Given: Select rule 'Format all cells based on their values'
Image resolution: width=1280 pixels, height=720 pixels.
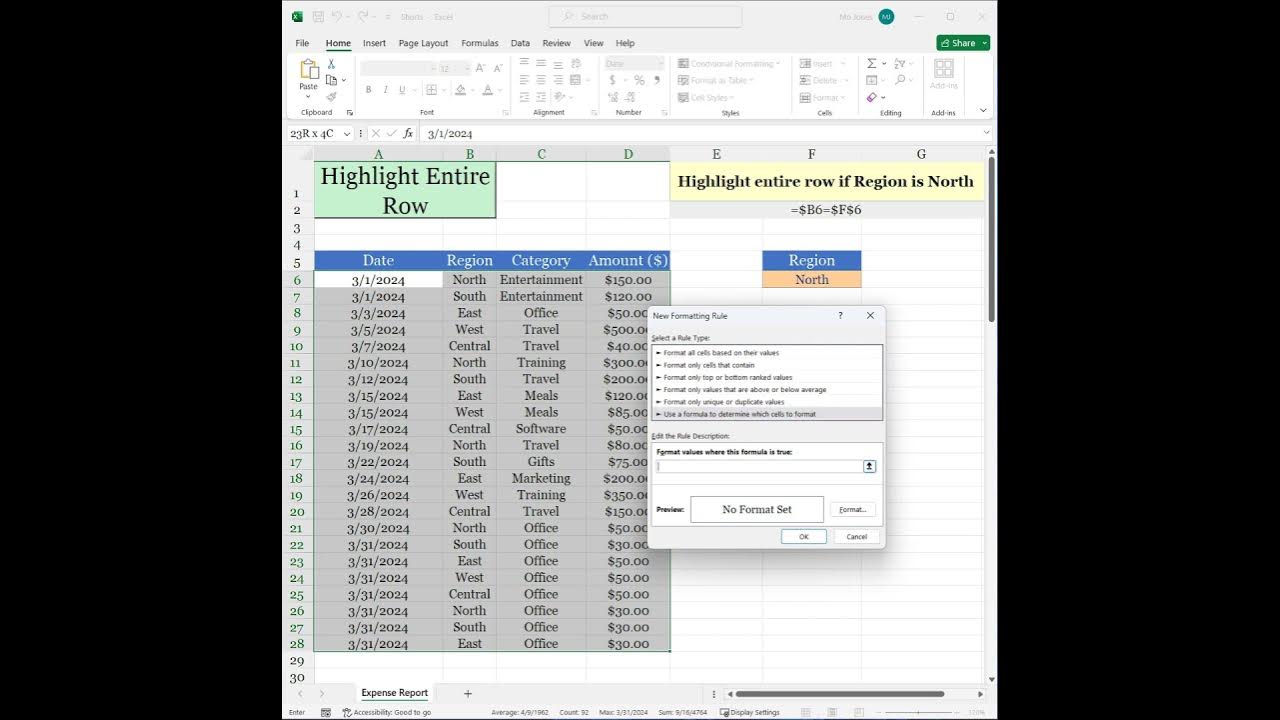Looking at the screenshot, I should point(768,353).
